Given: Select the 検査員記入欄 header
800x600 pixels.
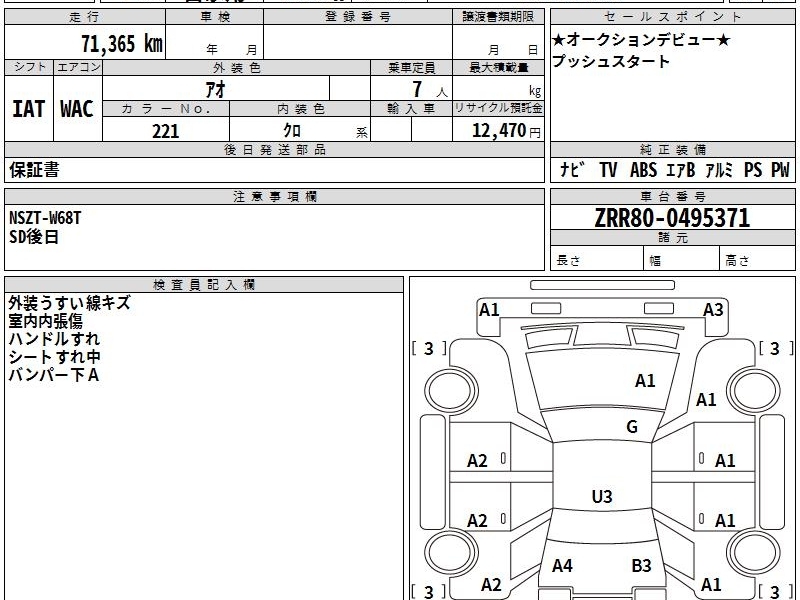Looking at the screenshot, I should 204,285.
